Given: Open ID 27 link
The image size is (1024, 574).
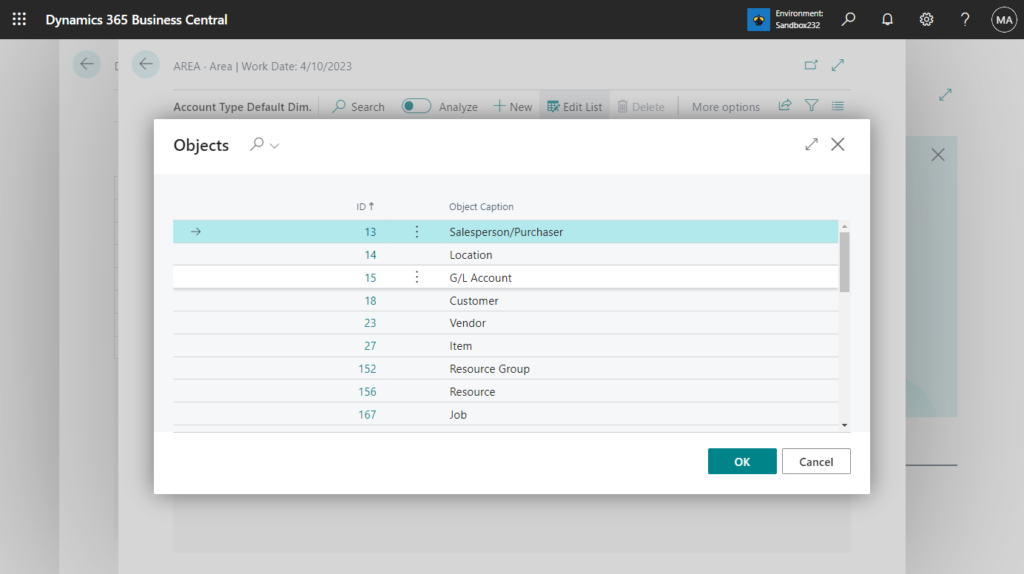Looking at the screenshot, I should click(370, 345).
